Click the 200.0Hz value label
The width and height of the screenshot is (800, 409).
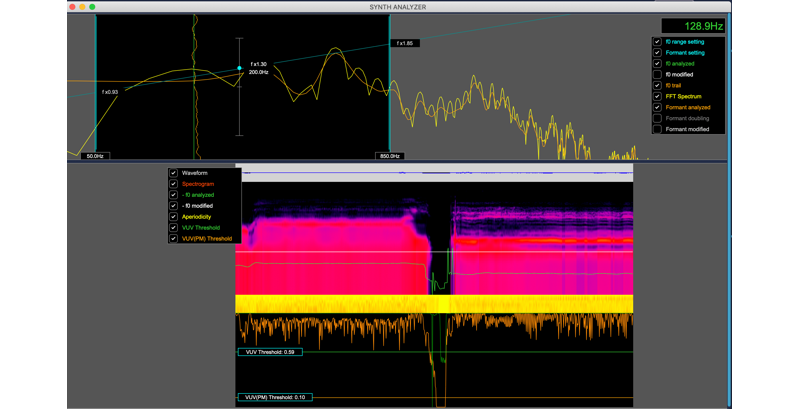point(259,72)
